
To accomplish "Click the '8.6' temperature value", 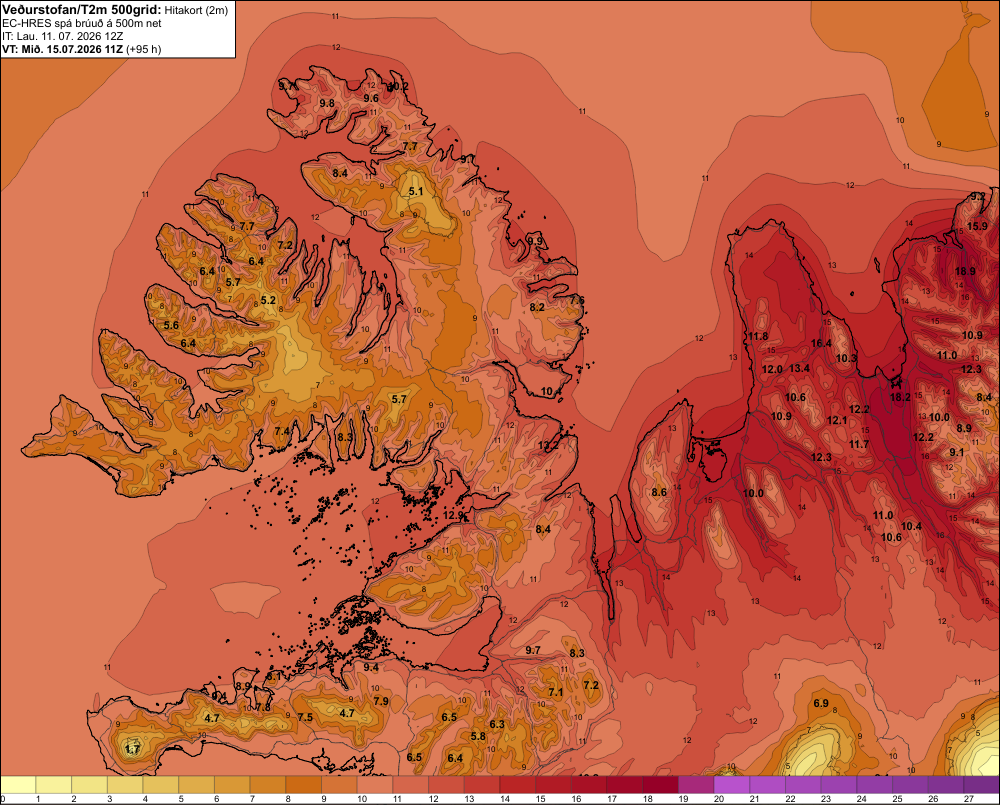I will pos(659,492).
